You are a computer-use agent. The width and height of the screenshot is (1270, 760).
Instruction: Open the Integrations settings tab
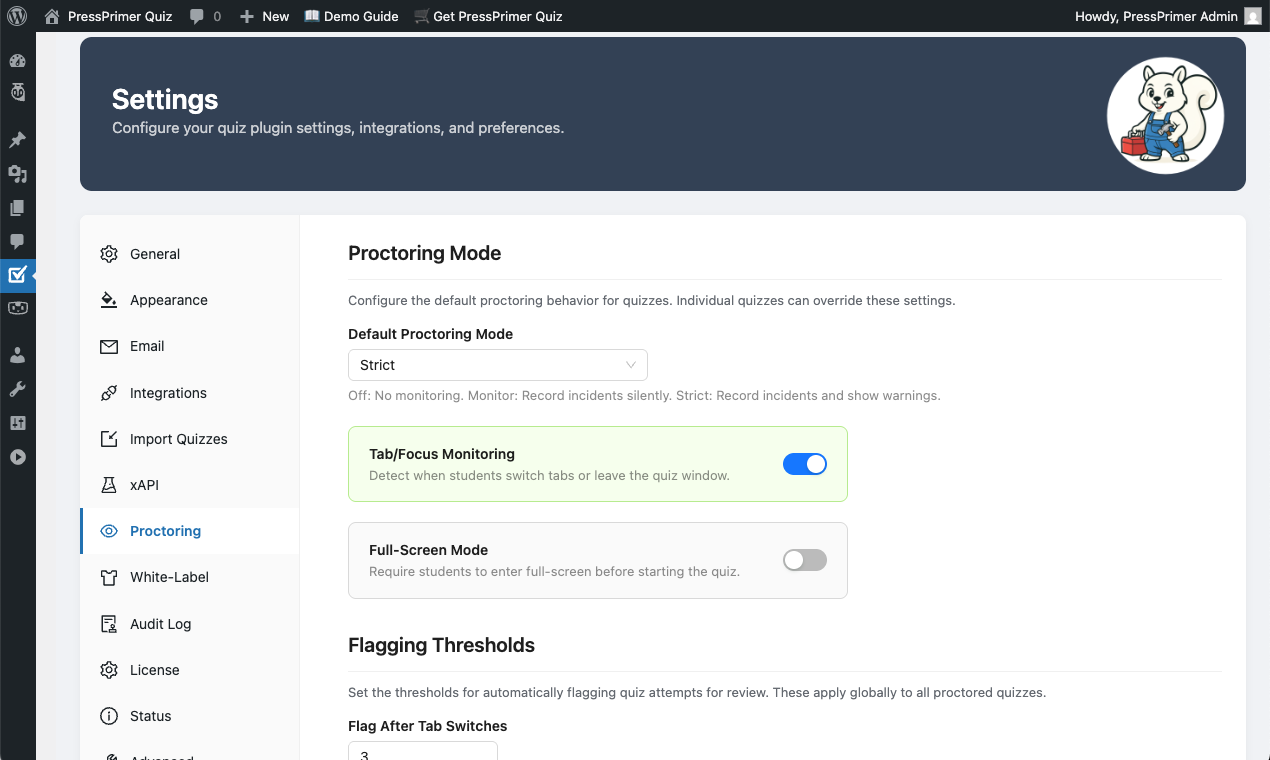click(190, 393)
